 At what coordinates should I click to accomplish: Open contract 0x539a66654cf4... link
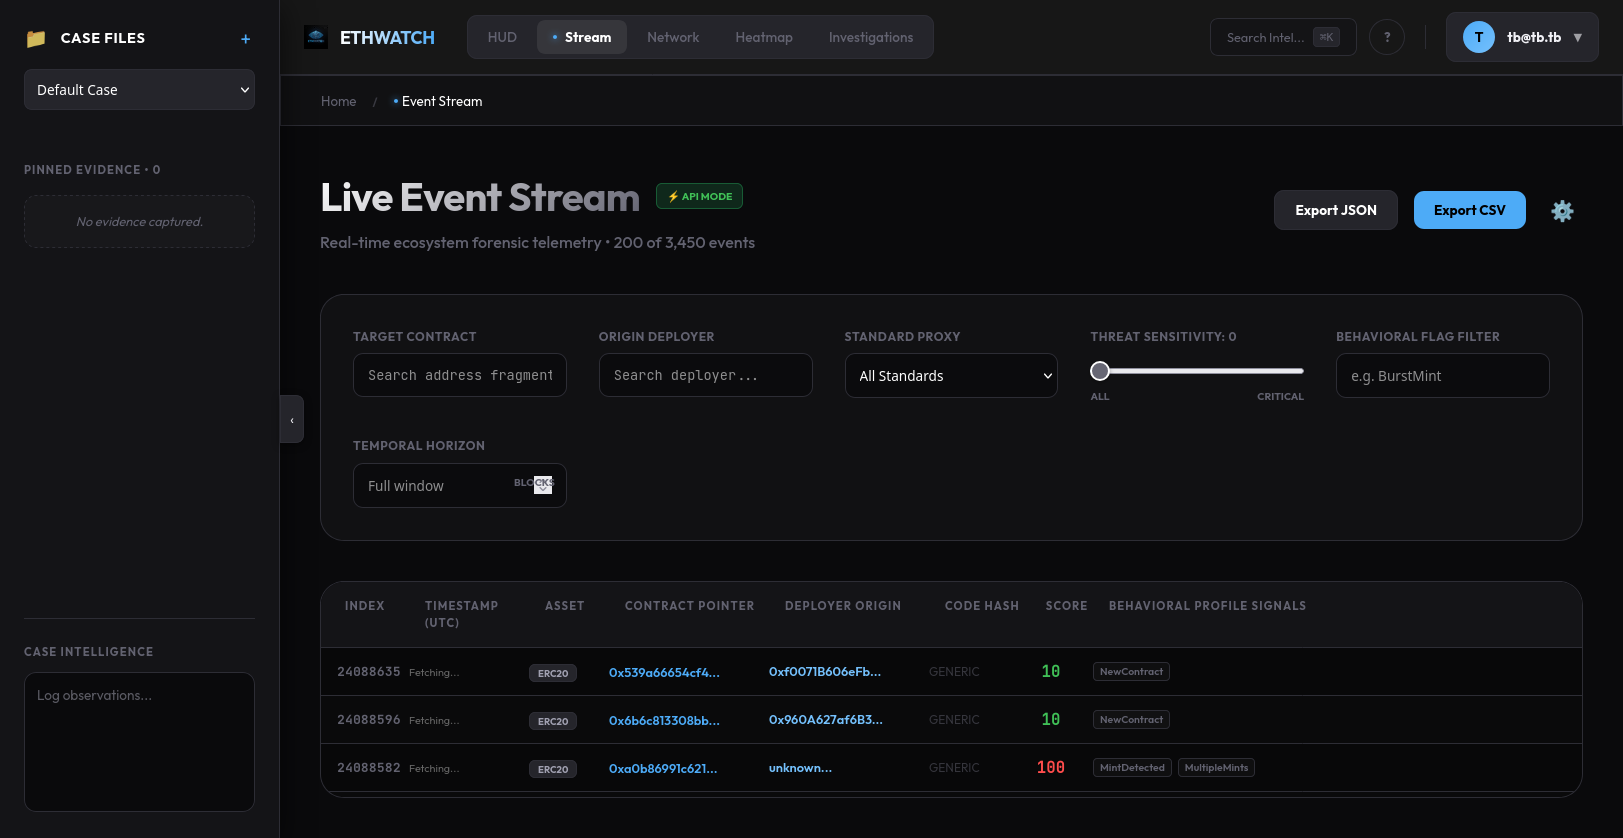664,672
